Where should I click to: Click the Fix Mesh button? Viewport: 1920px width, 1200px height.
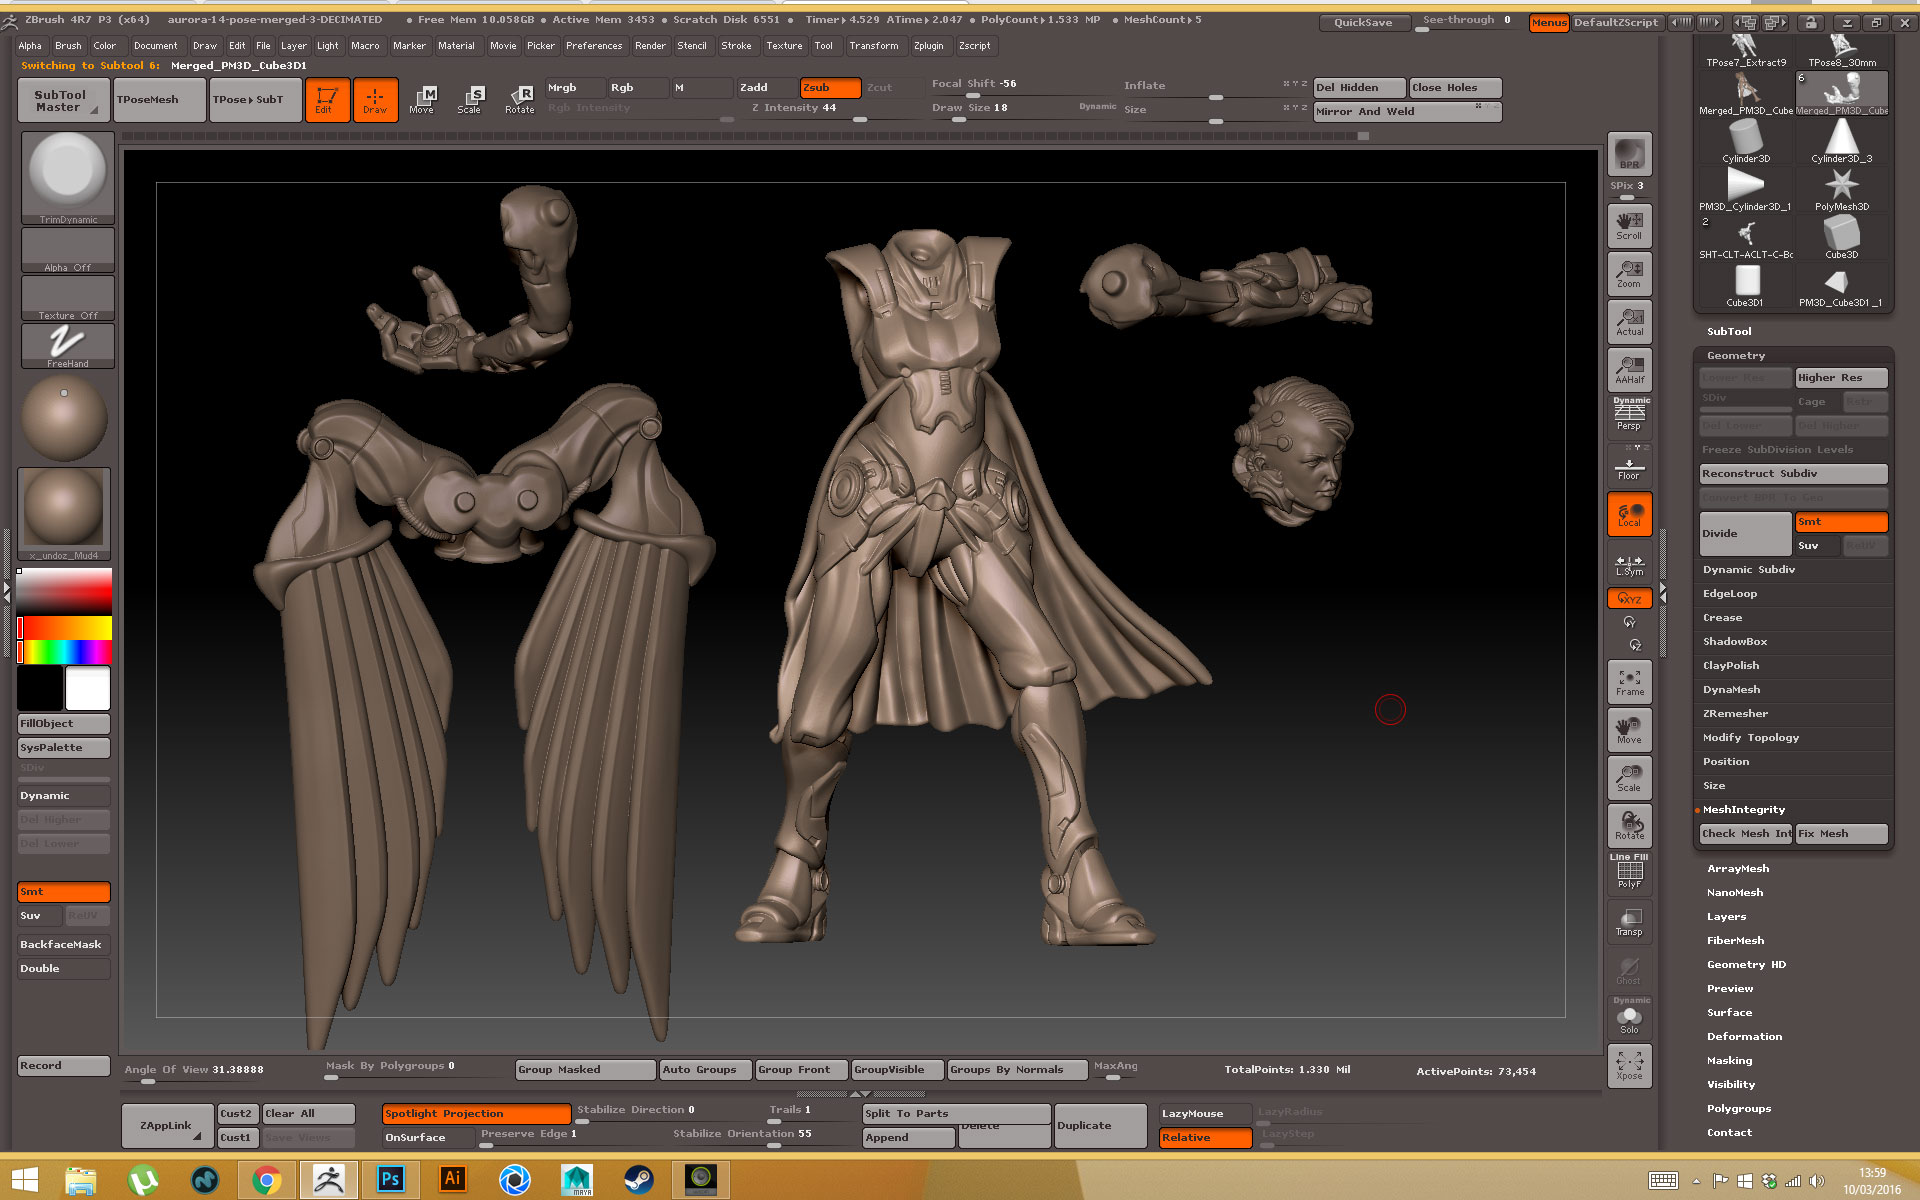coord(1841,834)
